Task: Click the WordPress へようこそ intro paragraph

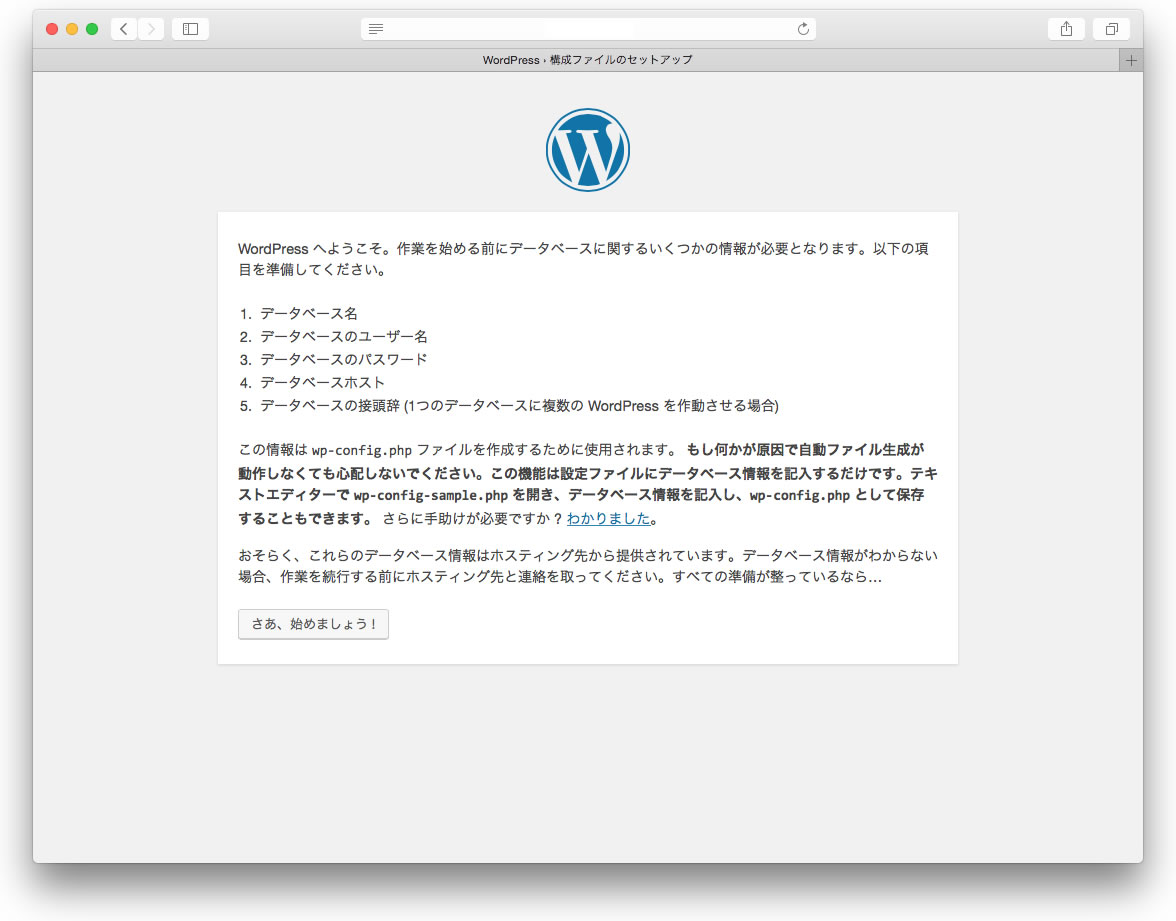Action: pos(584,259)
